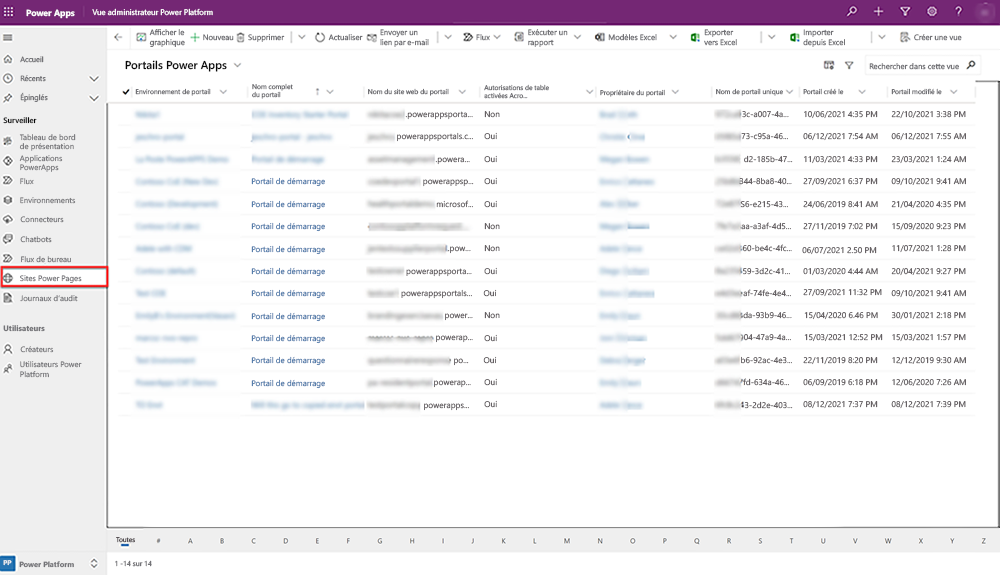The image size is (1000, 575).
Task: Open the dropdown arrow next to Modèles Excel
Action: (x=673, y=37)
